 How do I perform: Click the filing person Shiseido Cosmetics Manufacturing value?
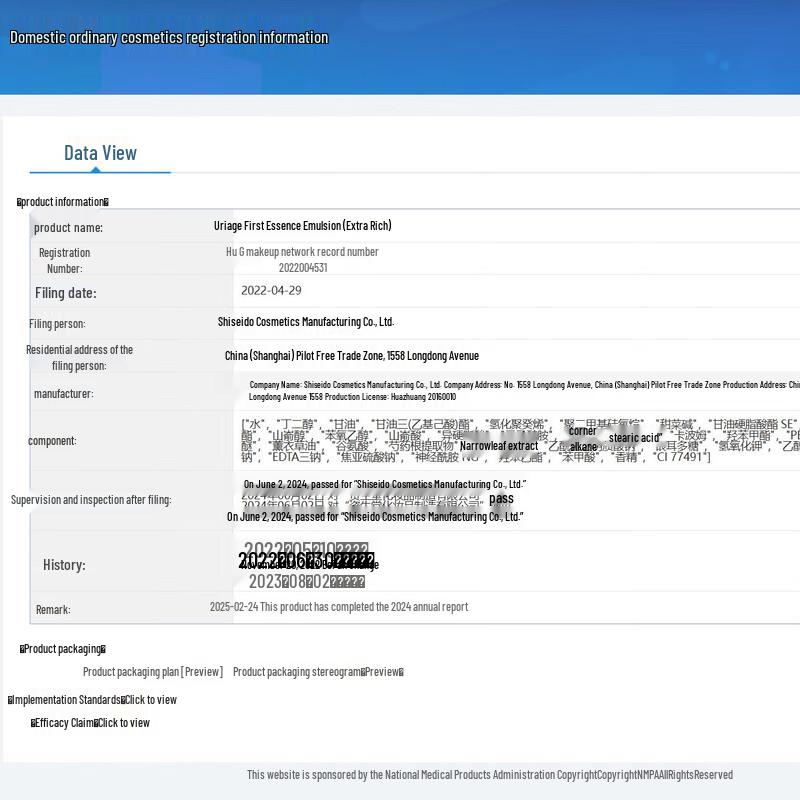pos(306,322)
